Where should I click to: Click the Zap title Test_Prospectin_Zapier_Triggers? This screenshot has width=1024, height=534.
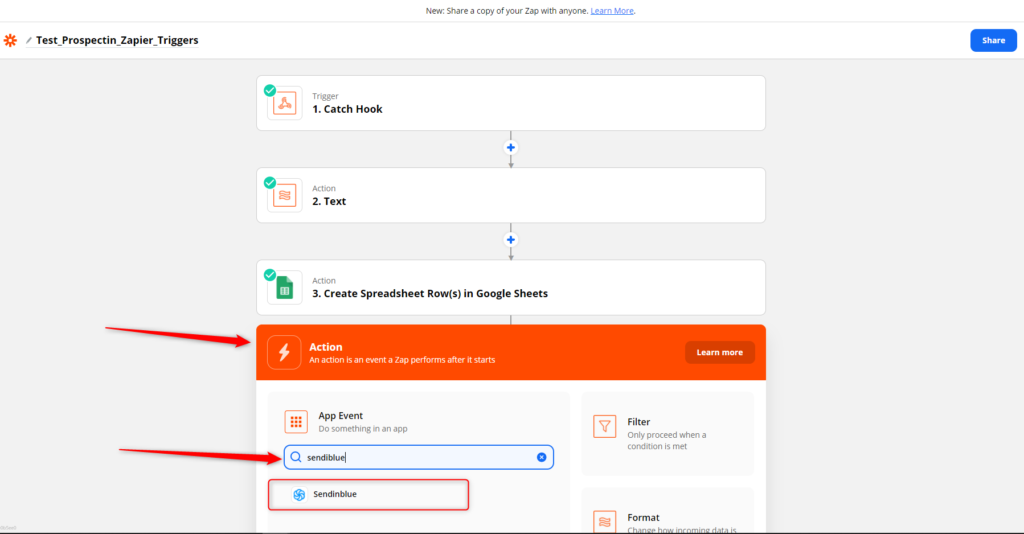point(117,40)
